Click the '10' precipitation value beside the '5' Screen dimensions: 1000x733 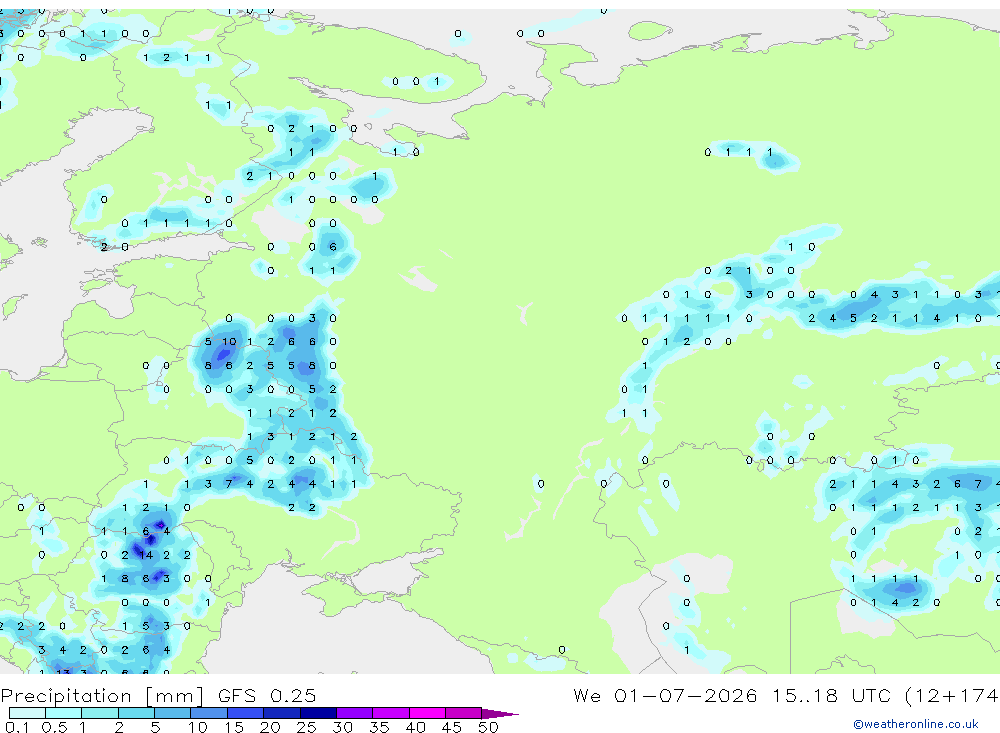(x=229, y=342)
